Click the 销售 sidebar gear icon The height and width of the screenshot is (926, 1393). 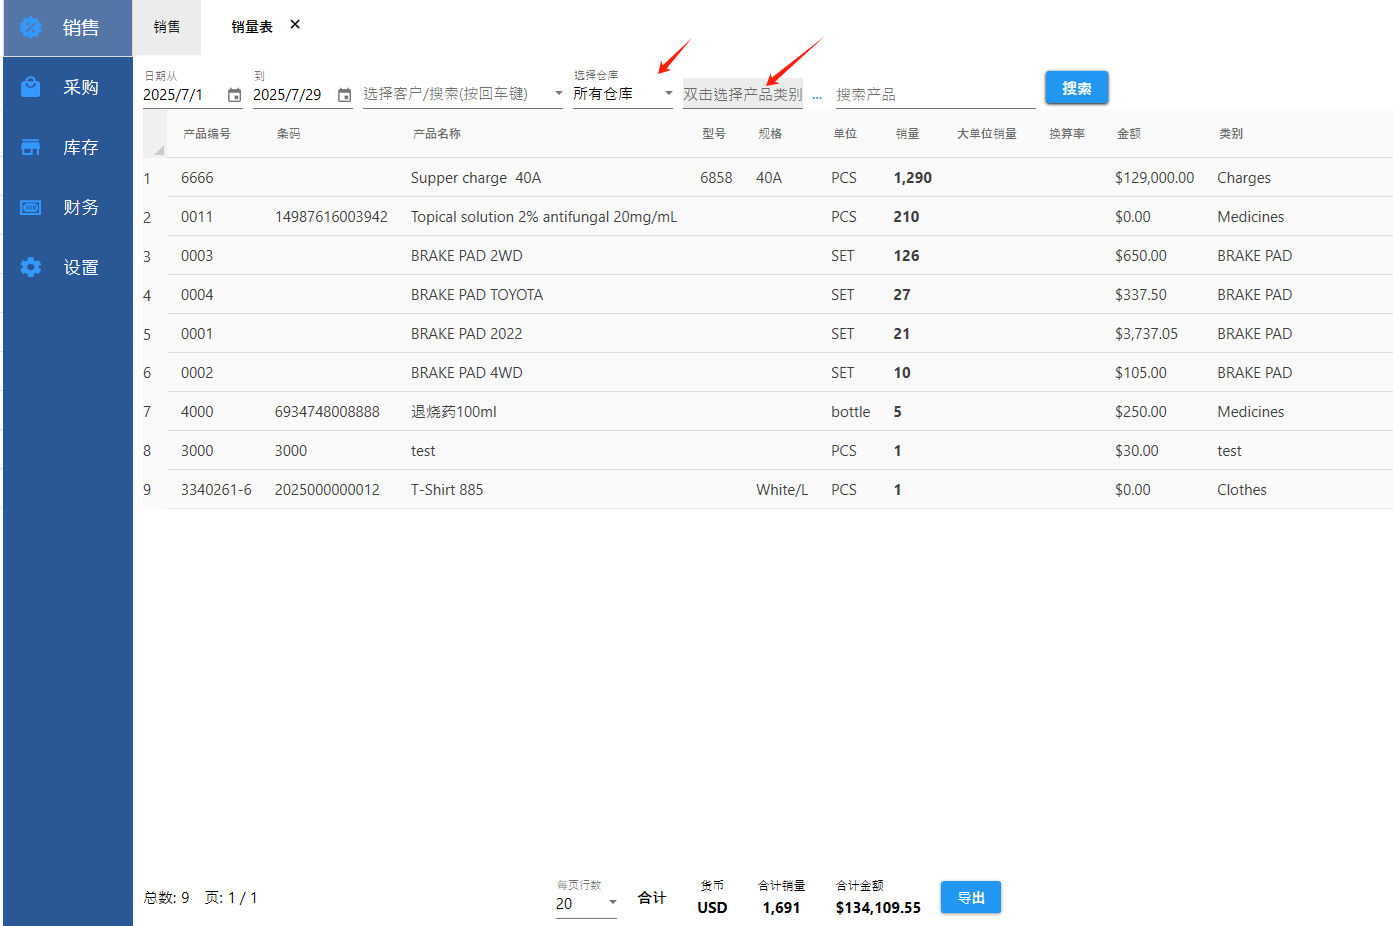[31, 28]
